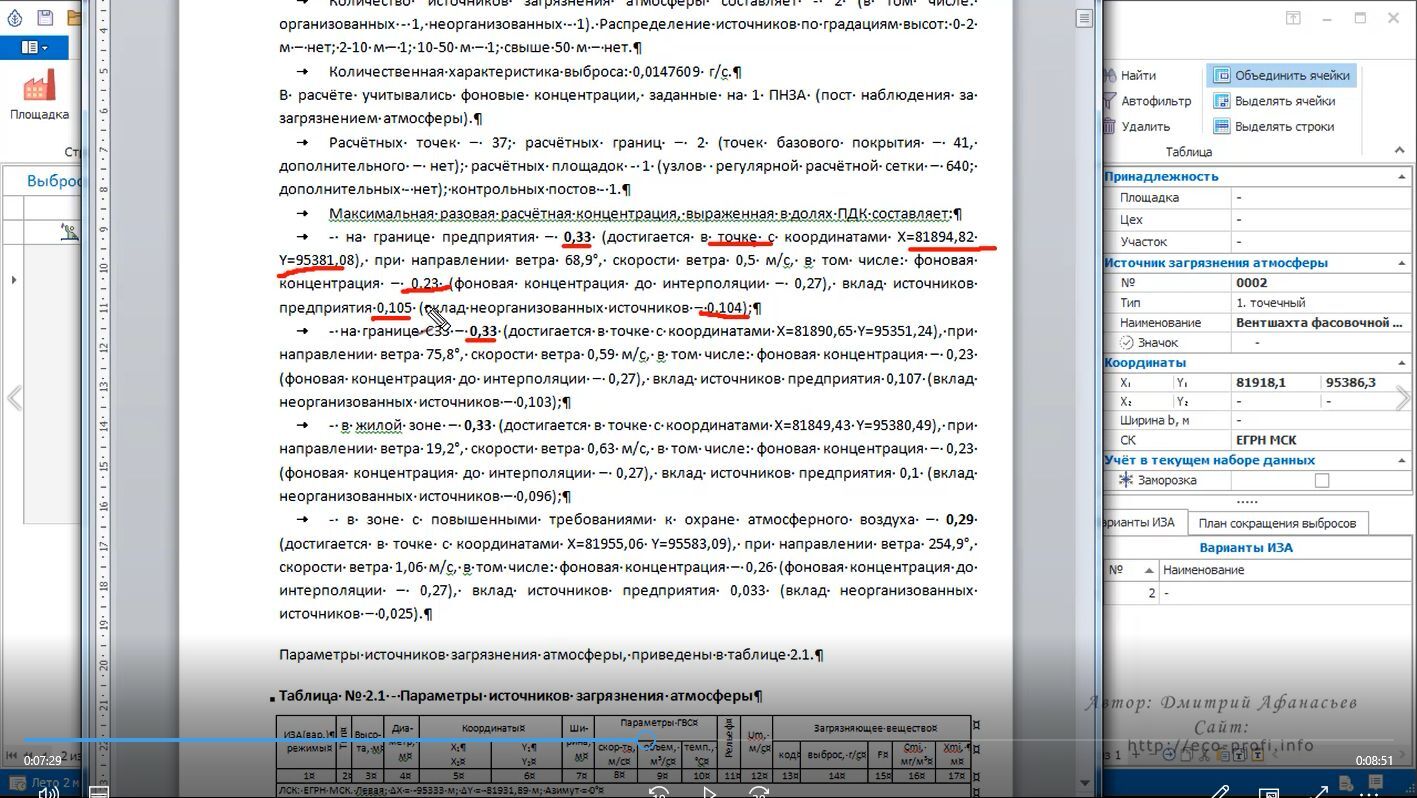The image size is (1417, 798).
Task: Click the forward 30 seconds button
Action: pyautogui.click(x=759, y=792)
